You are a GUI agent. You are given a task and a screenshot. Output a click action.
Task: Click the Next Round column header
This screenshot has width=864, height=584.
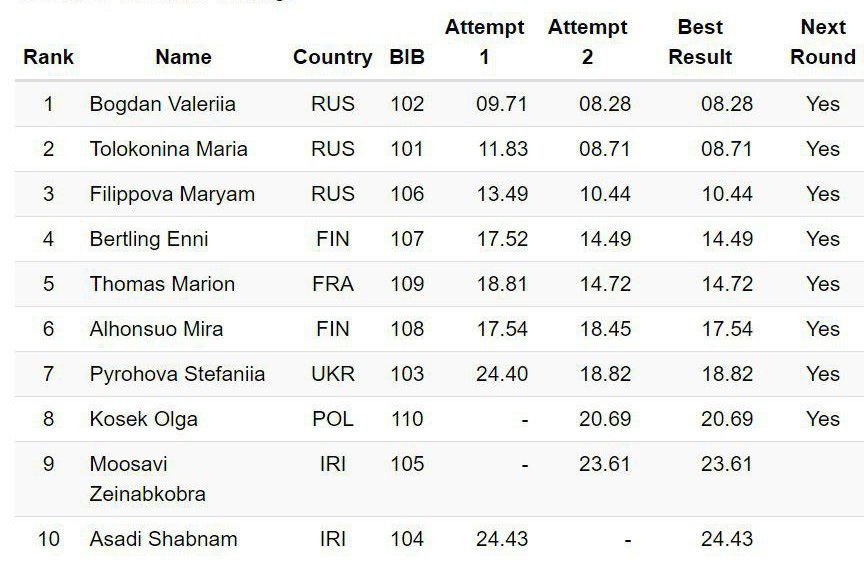(822, 42)
